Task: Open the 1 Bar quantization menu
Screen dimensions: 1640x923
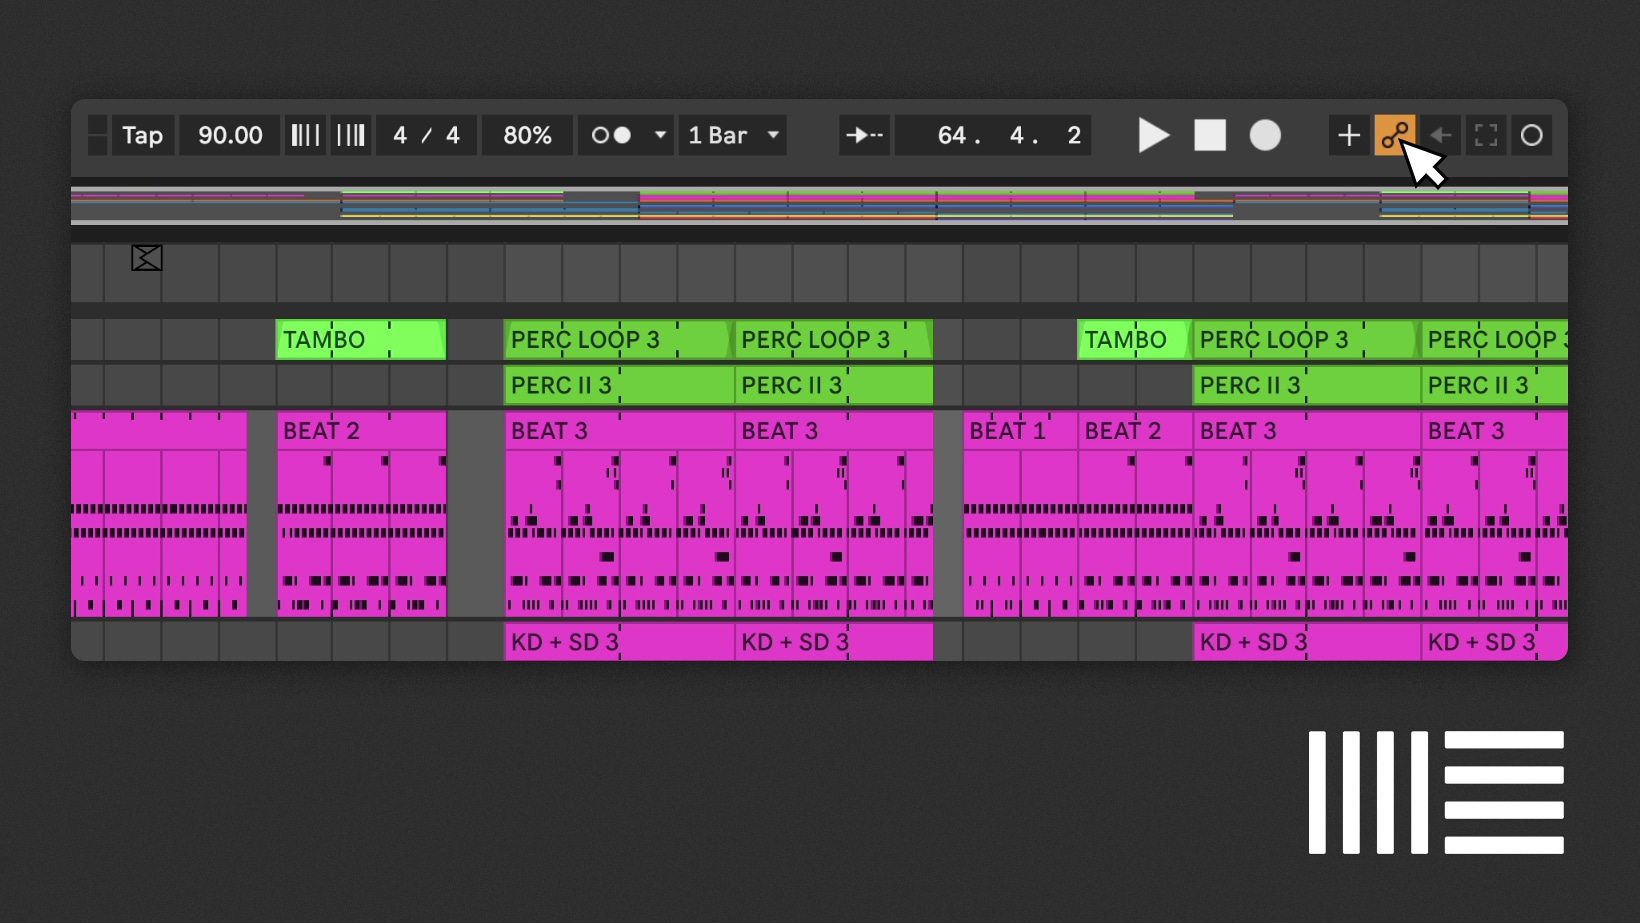Action: tap(733, 135)
